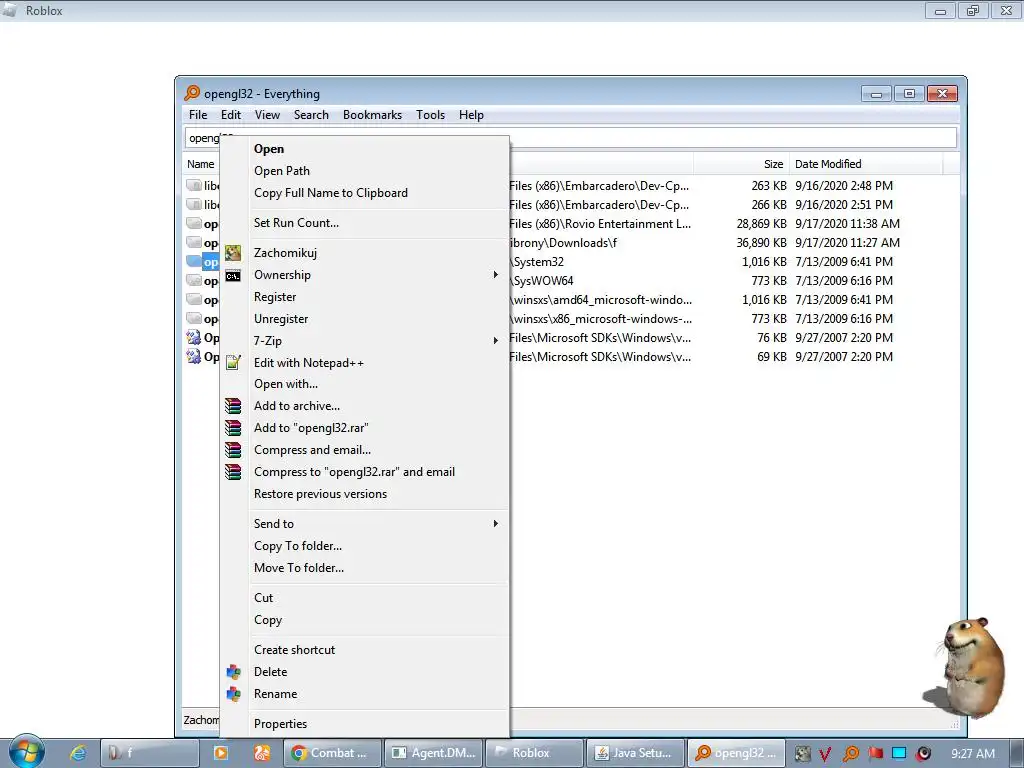Screen dimensions: 1024x768
Task: Open the File menu in Everything
Action: [198, 115]
